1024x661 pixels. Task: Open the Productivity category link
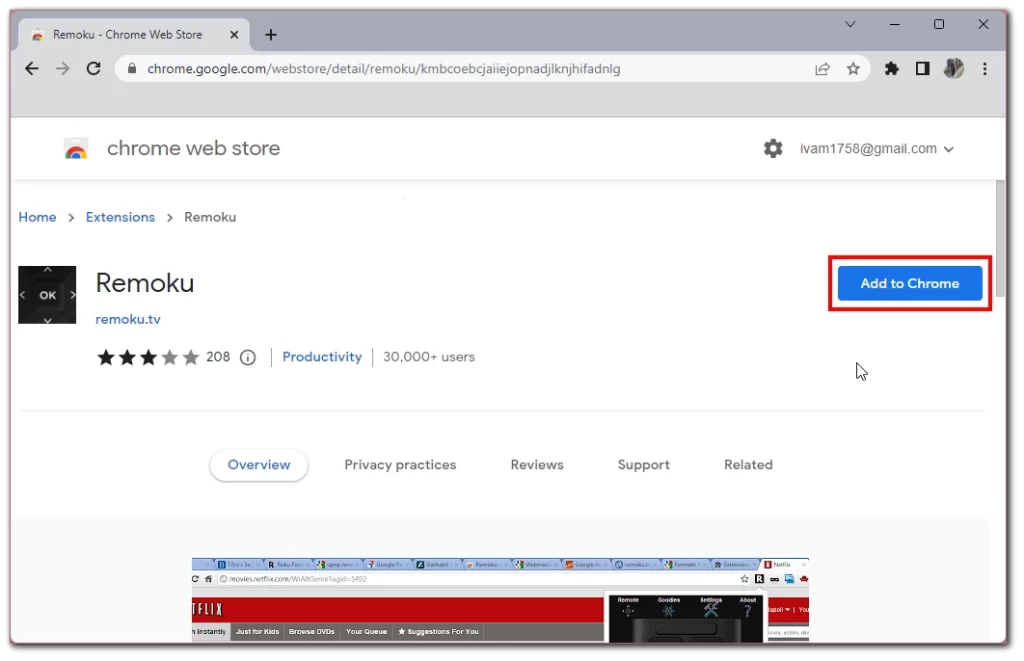322,357
